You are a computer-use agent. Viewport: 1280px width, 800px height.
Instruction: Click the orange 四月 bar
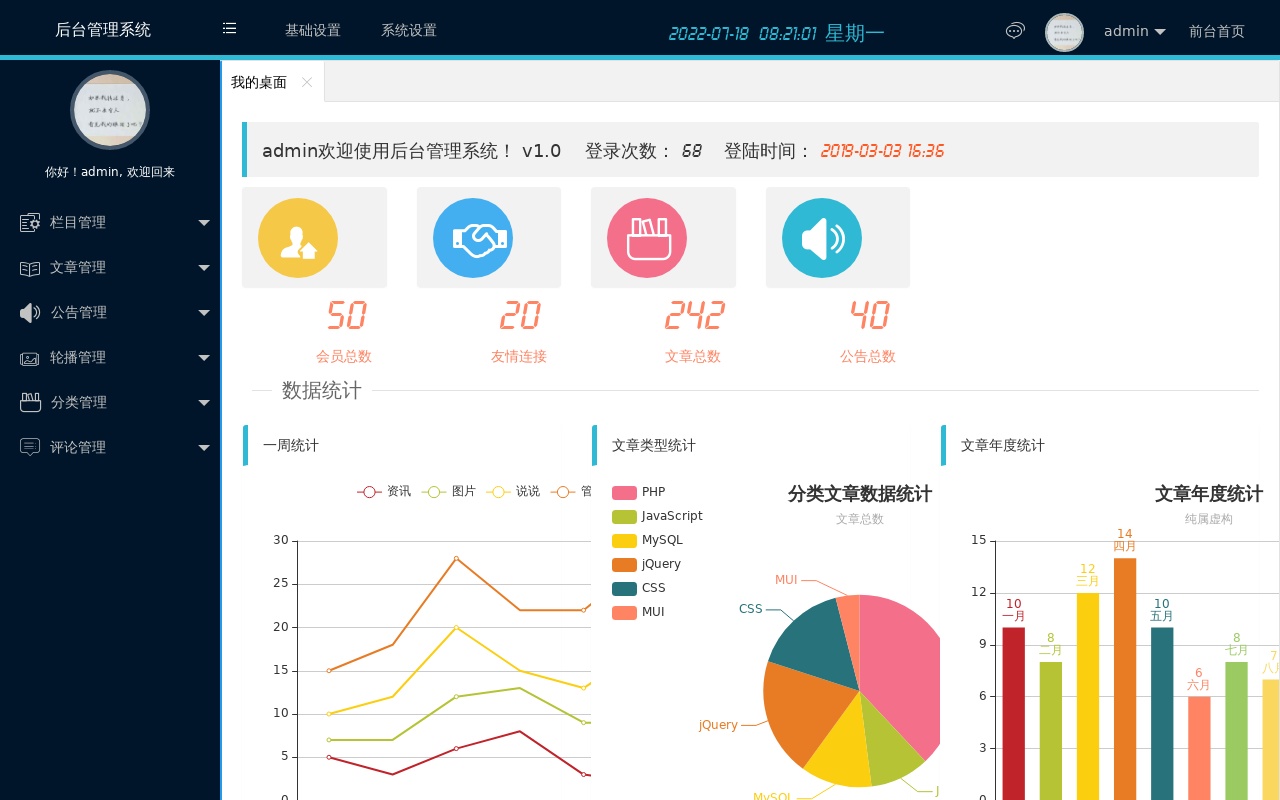(1125, 678)
